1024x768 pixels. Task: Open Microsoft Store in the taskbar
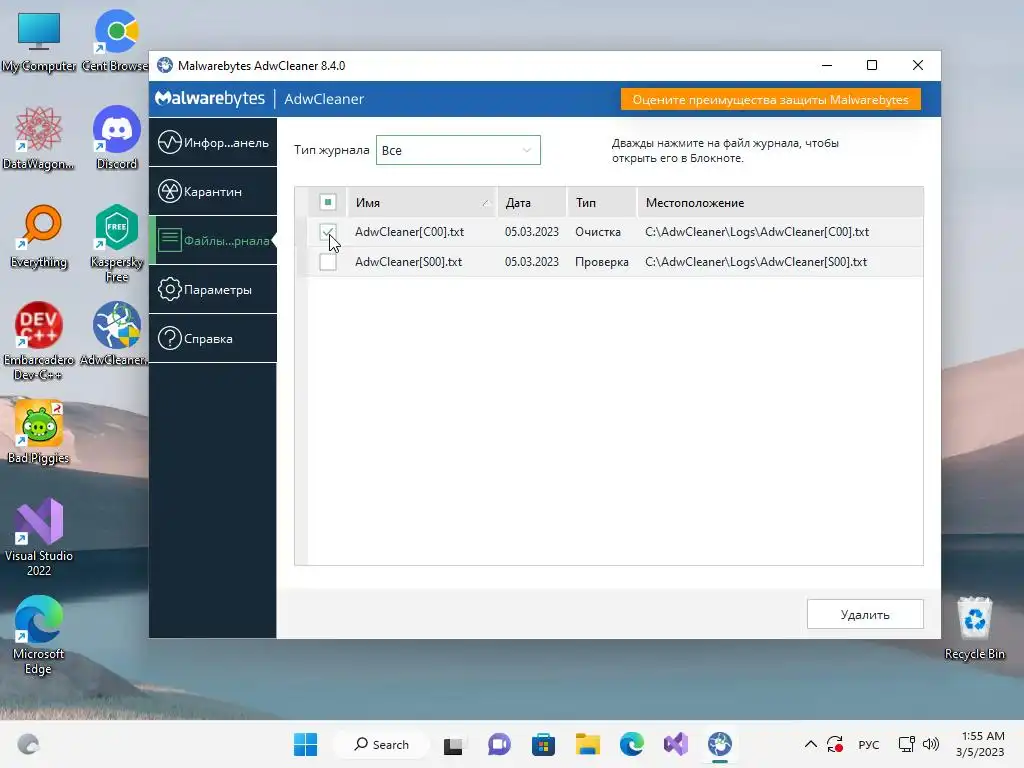pyautogui.click(x=543, y=744)
